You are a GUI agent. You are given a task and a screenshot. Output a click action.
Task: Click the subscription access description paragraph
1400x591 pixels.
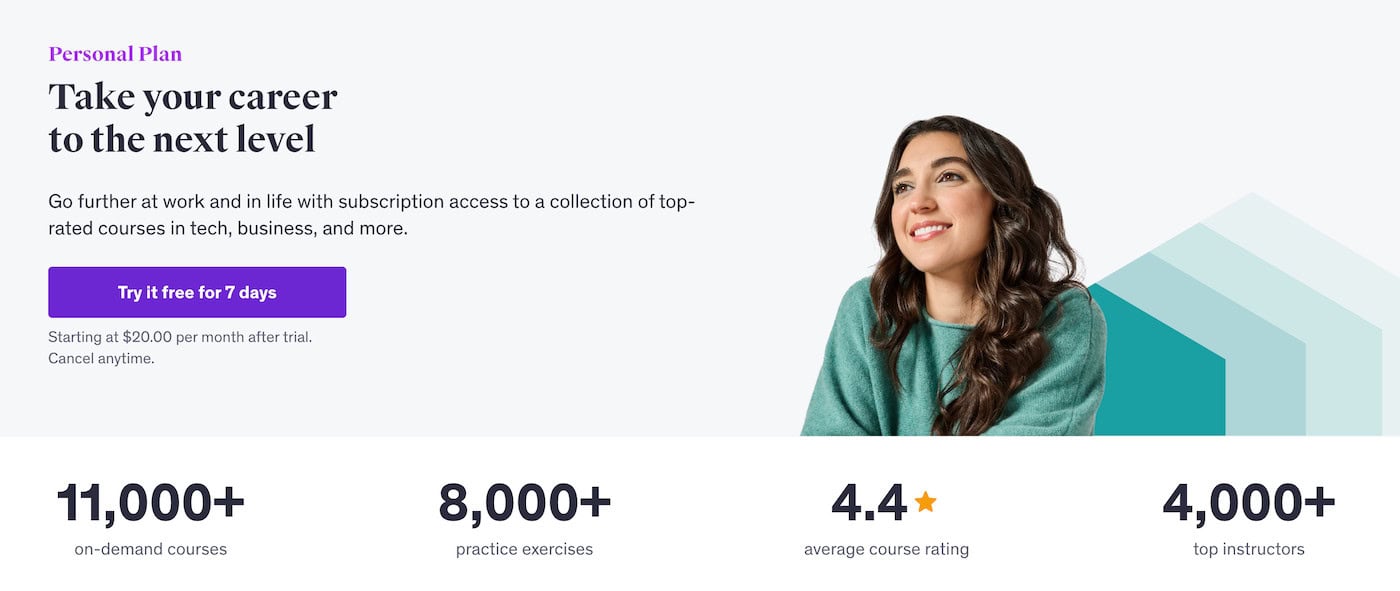point(371,215)
